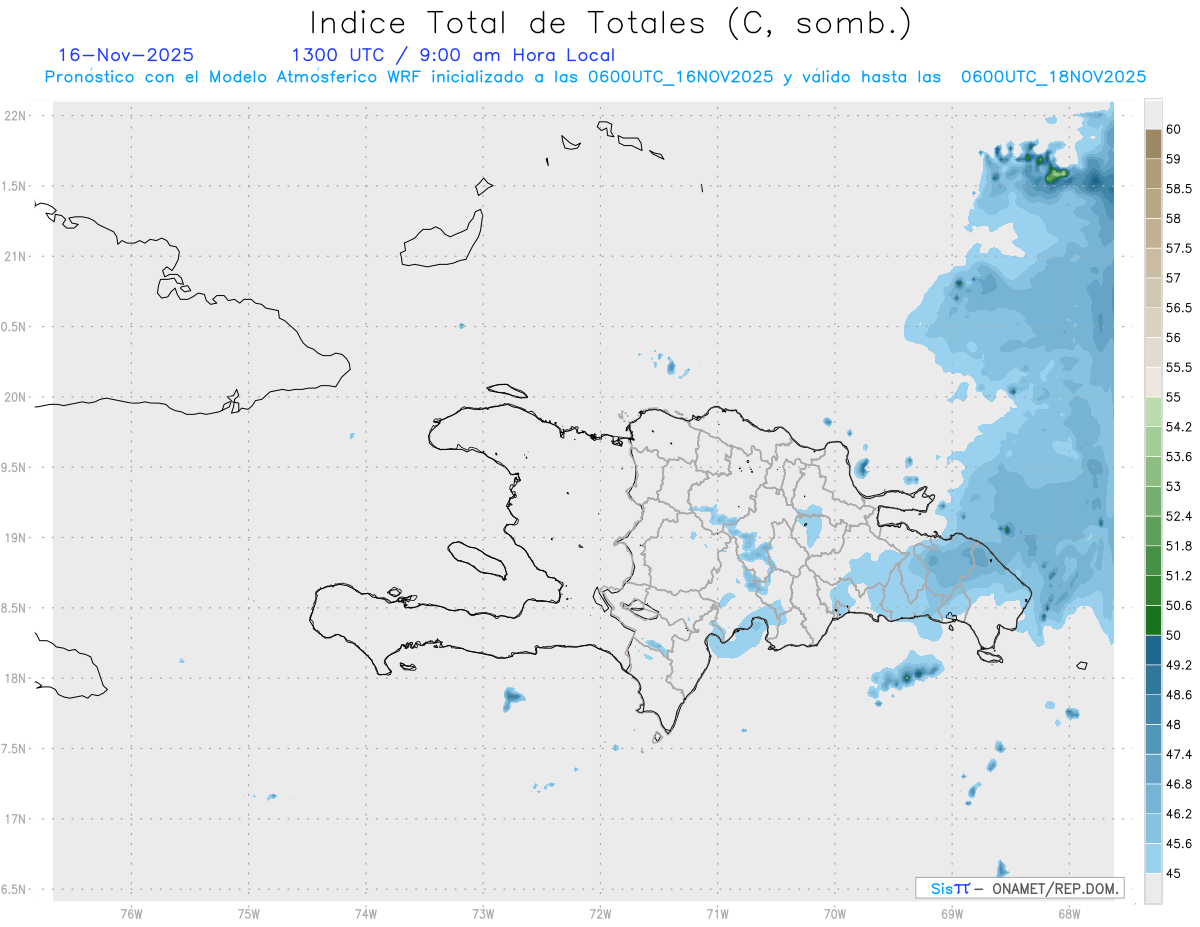Select the date label '16-Nov-2025'
Viewport: 1200px width, 927px height.
pyautogui.click(x=126, y=55)
